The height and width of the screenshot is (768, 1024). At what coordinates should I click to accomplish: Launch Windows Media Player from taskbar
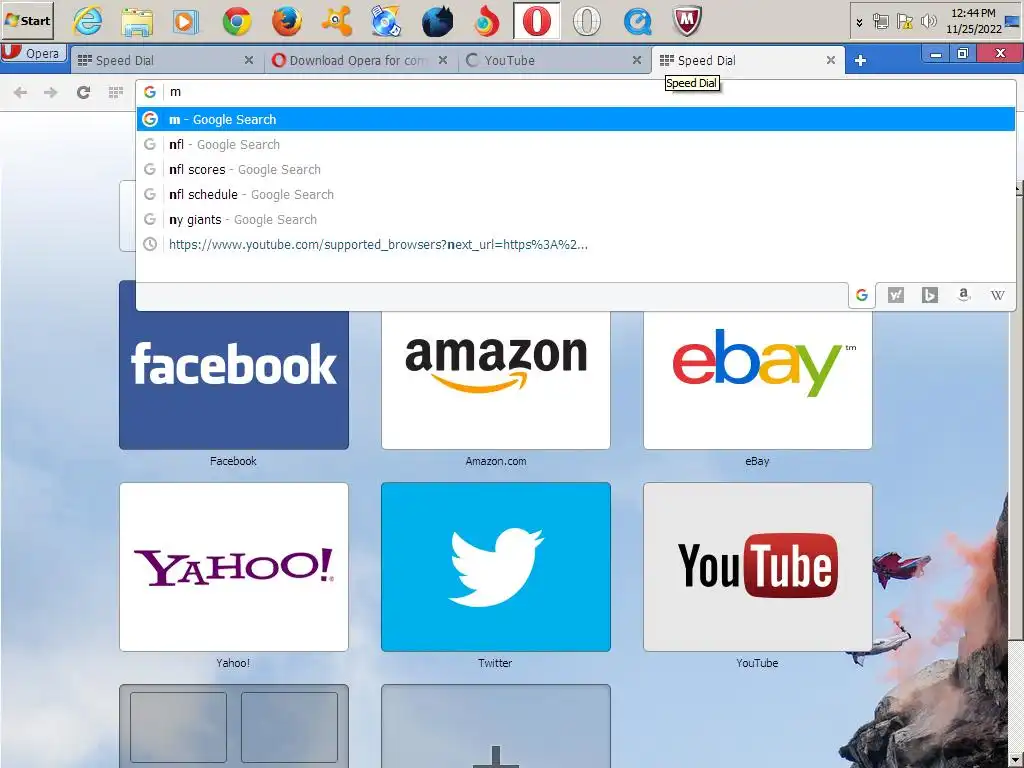186,21
